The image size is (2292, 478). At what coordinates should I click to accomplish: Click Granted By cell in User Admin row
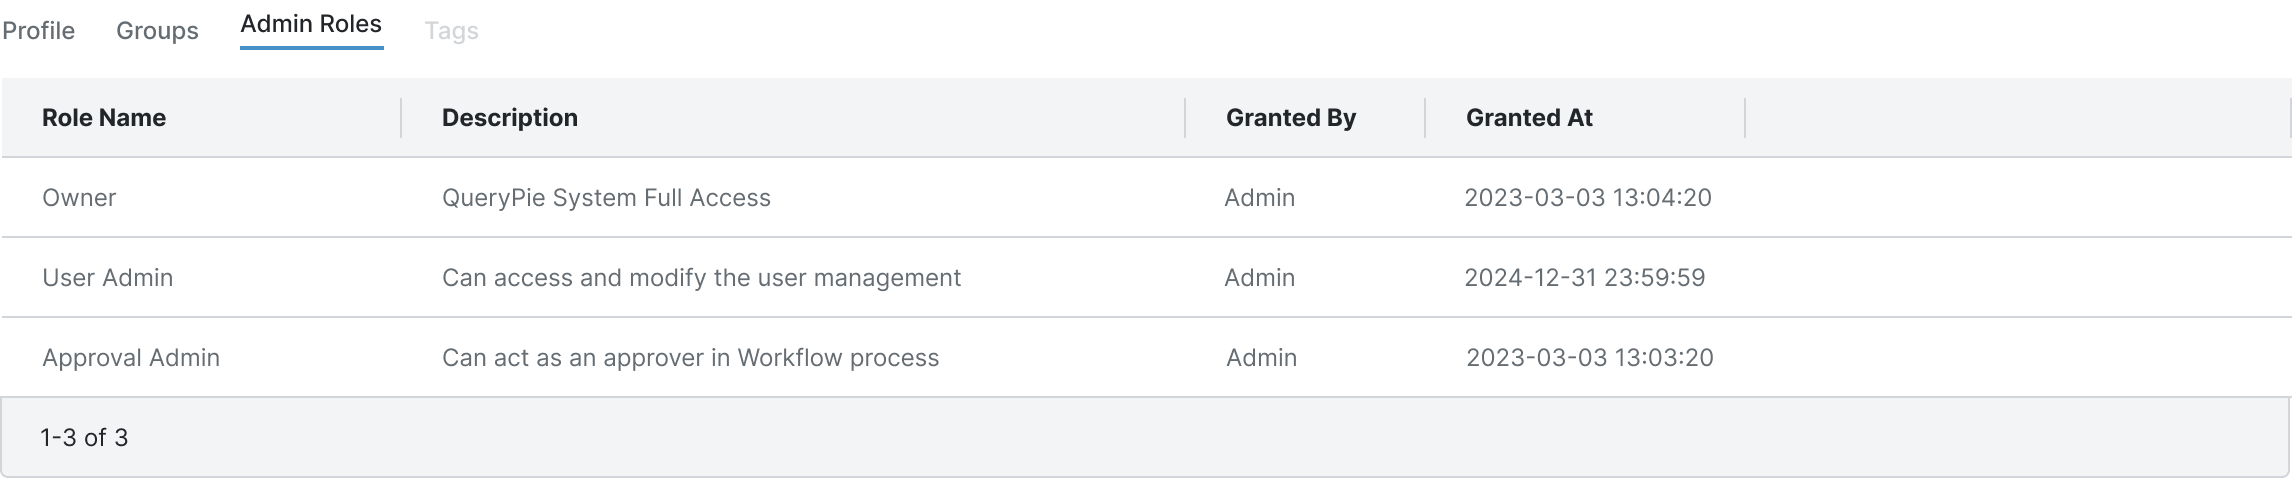click(1260, 278)
